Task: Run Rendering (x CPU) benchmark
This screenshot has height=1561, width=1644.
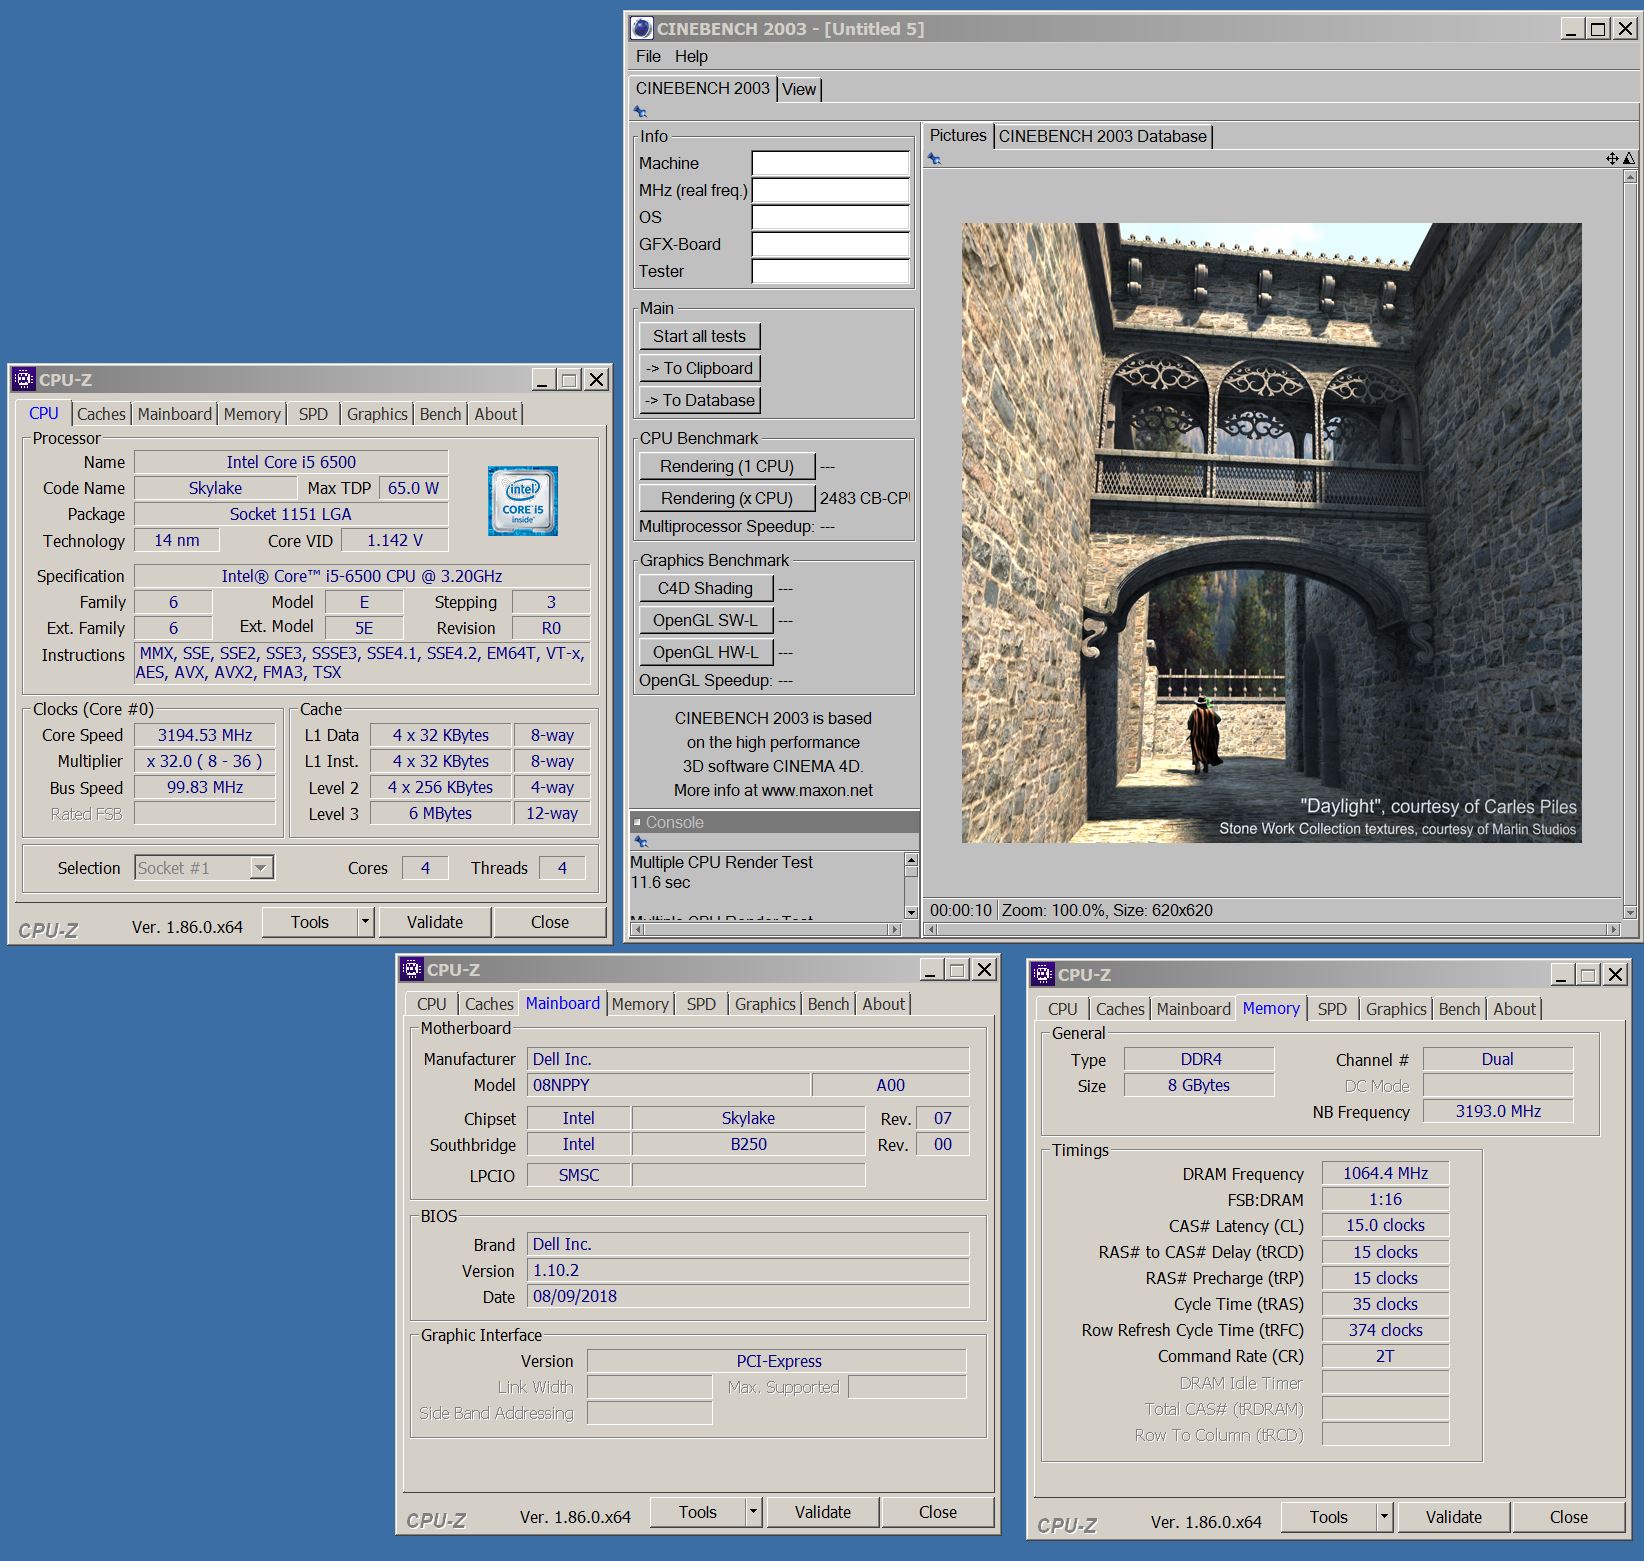Action: coord(727,498)
